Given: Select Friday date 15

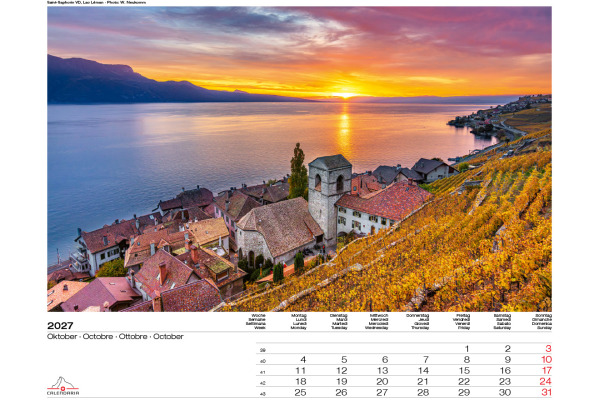Looking at the screenshot, I should click(464, 371).
